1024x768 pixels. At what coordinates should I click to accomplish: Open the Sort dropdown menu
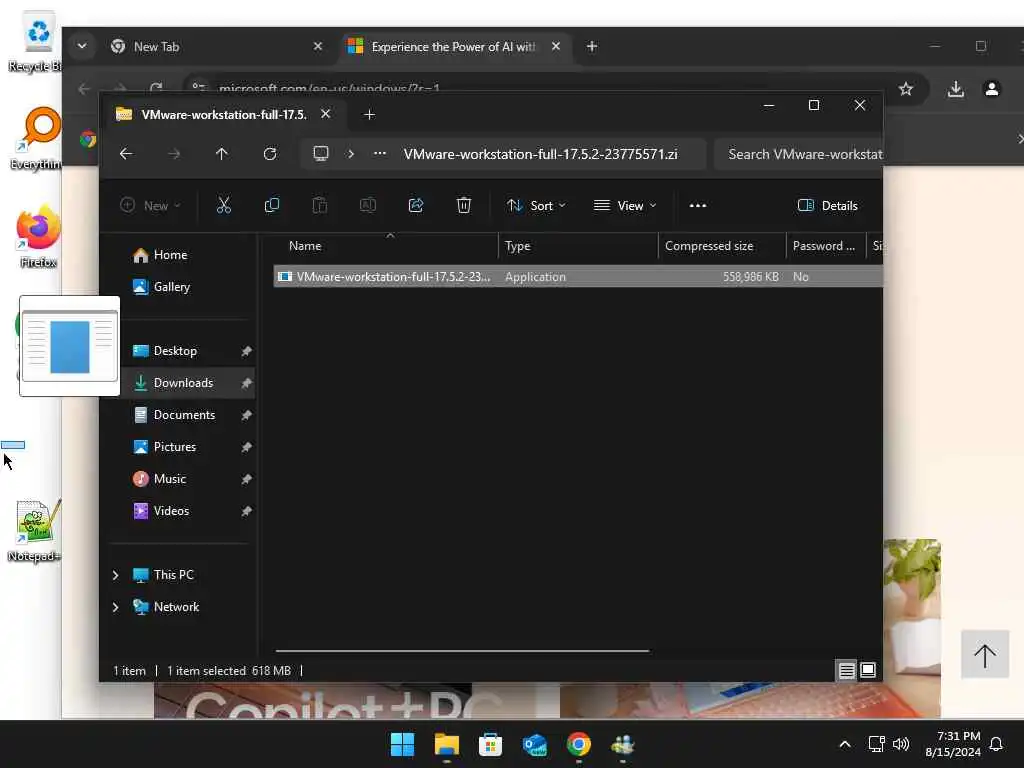536,205
